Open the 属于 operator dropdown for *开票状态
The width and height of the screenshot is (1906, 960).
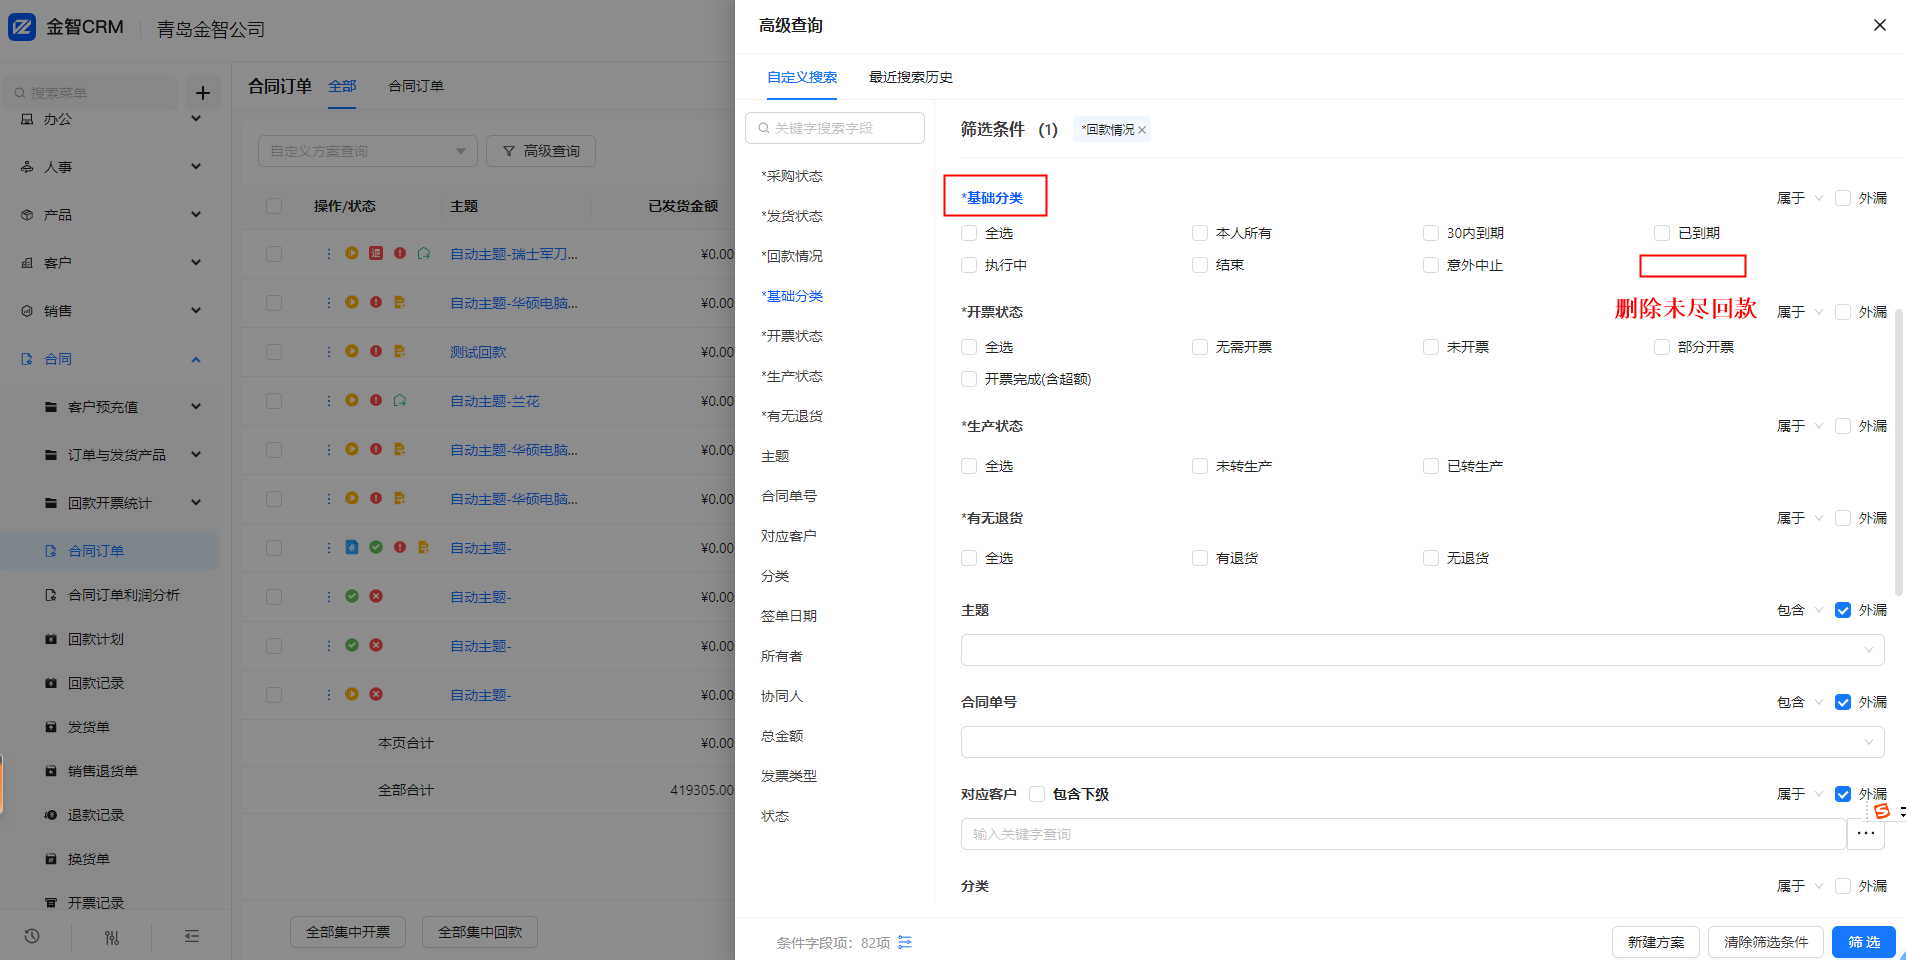(1800, 312)
